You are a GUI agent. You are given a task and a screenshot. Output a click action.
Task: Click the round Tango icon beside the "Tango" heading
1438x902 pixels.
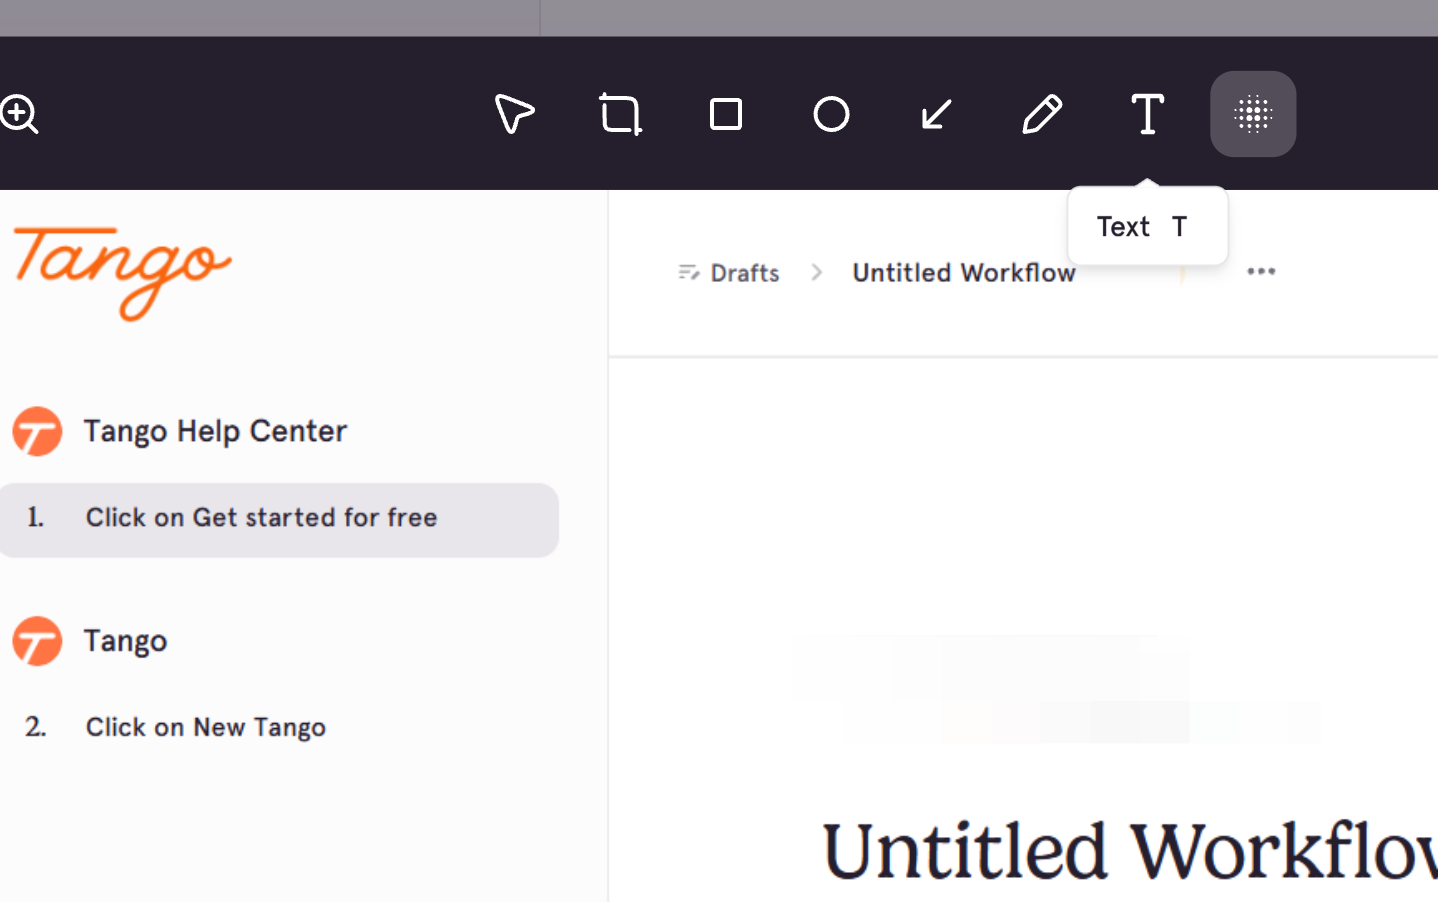[x=37, y=641]
